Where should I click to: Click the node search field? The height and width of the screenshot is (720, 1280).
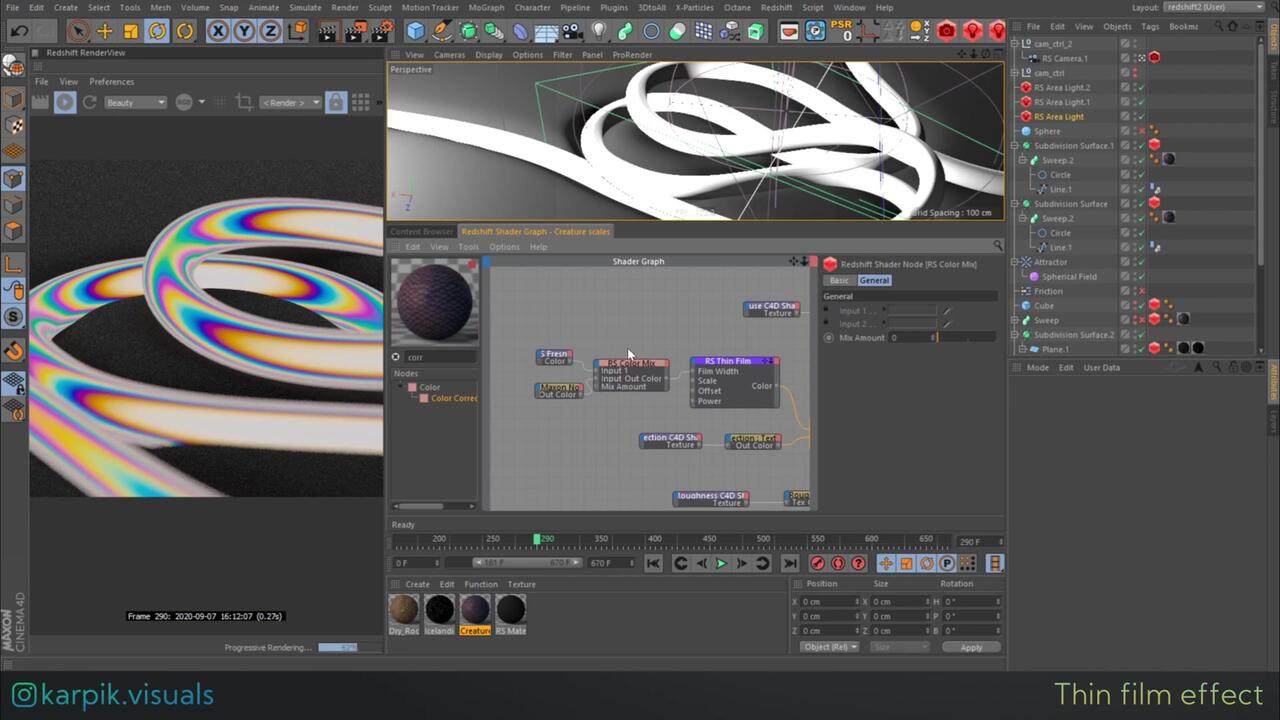tap(440, 357)
